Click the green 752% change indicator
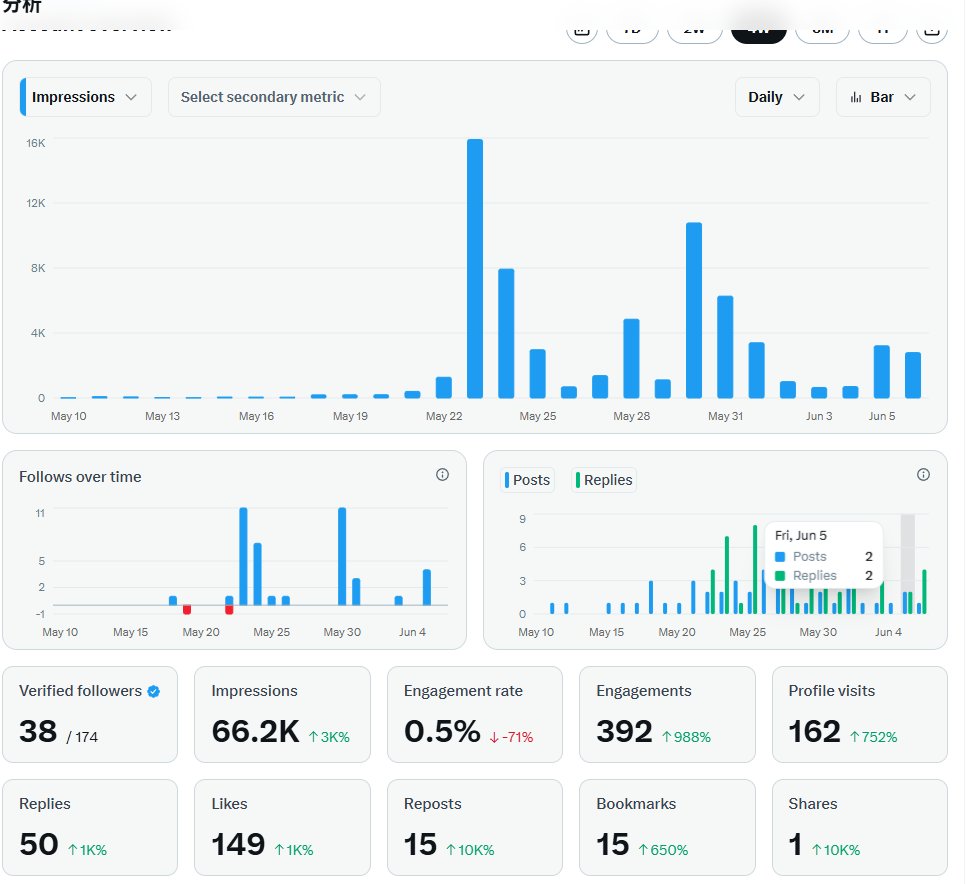The height and width of the screenshot is (884, 974). 873,737
